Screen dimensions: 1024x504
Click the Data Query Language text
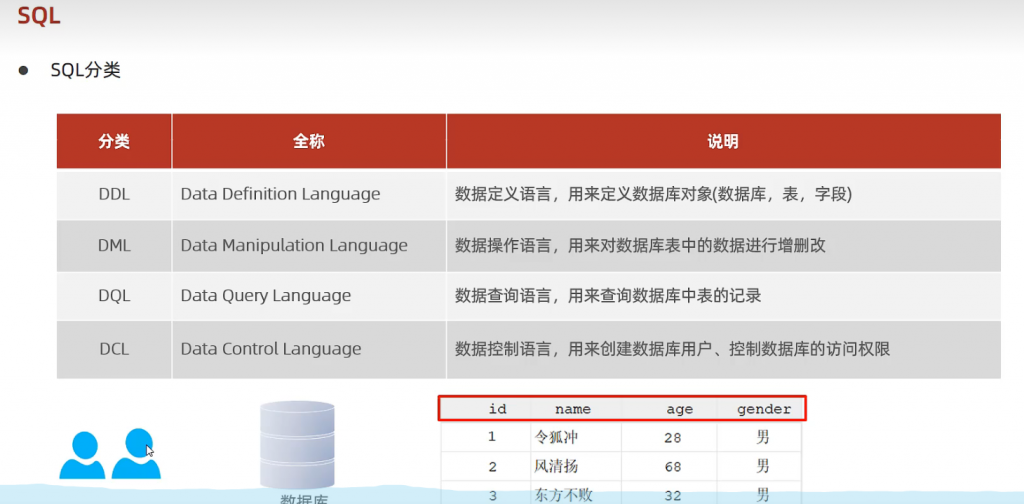[266, 296]
